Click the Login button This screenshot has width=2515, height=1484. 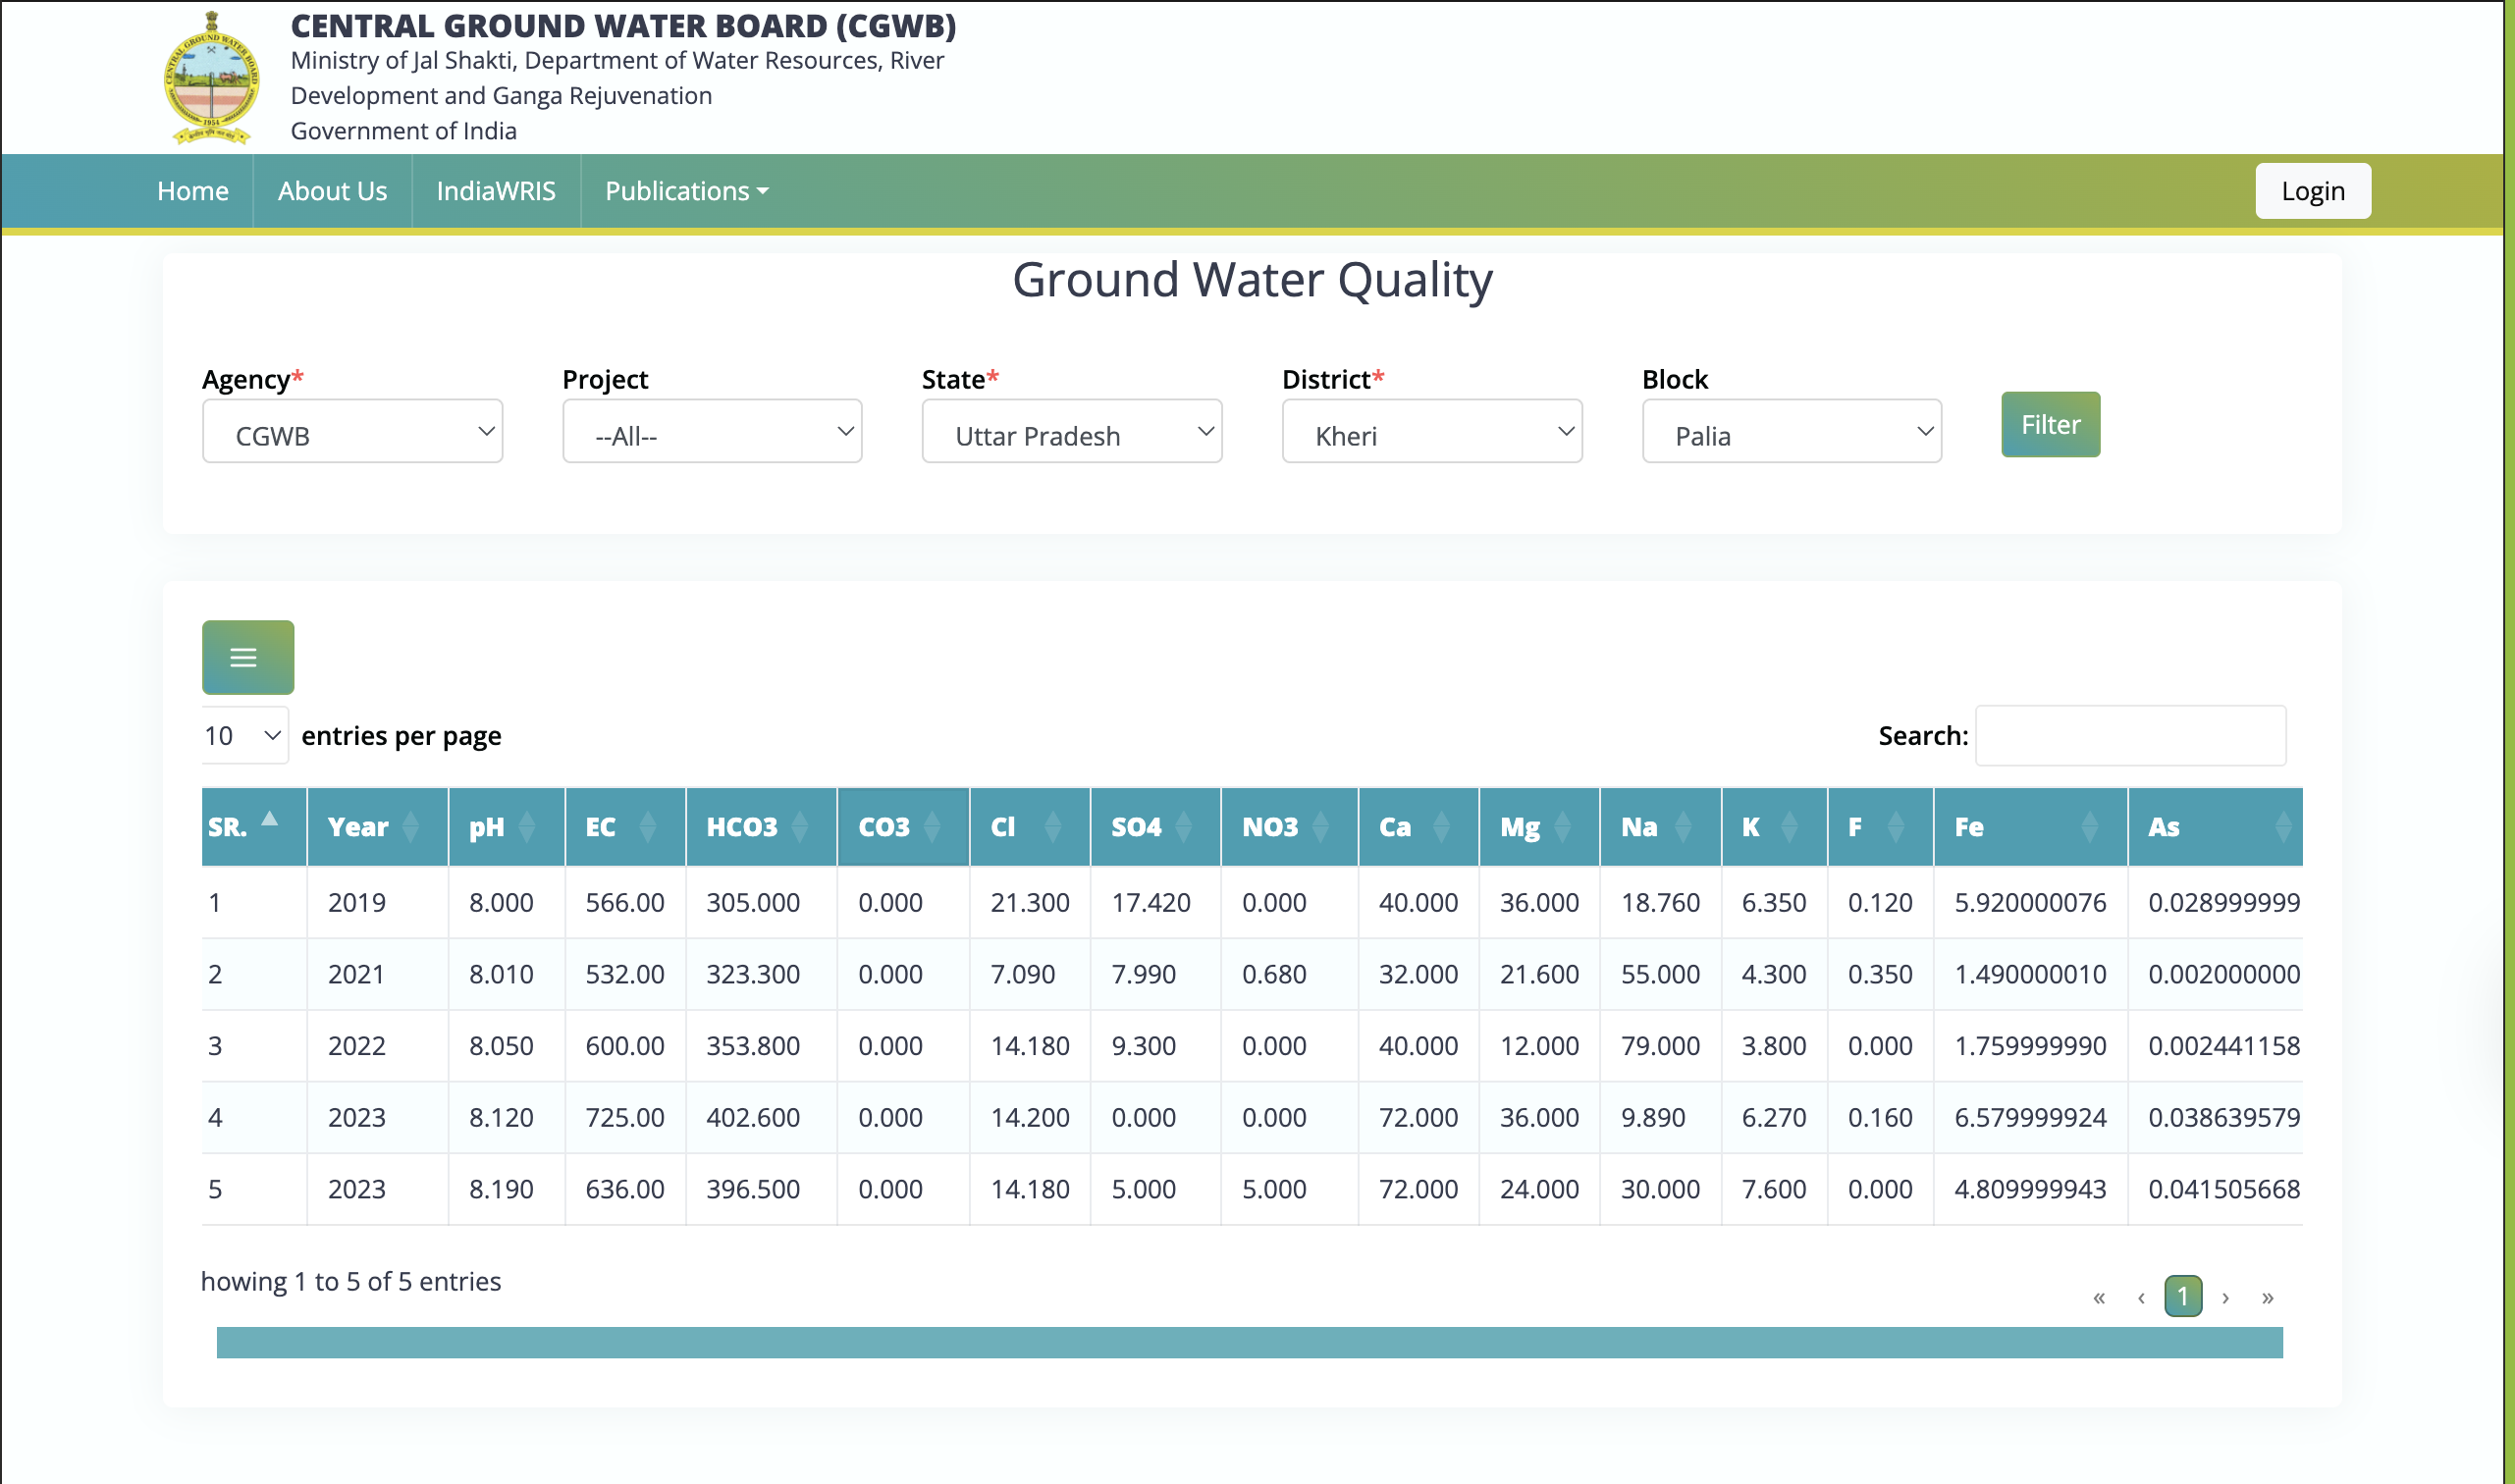tap(2313, 191)
